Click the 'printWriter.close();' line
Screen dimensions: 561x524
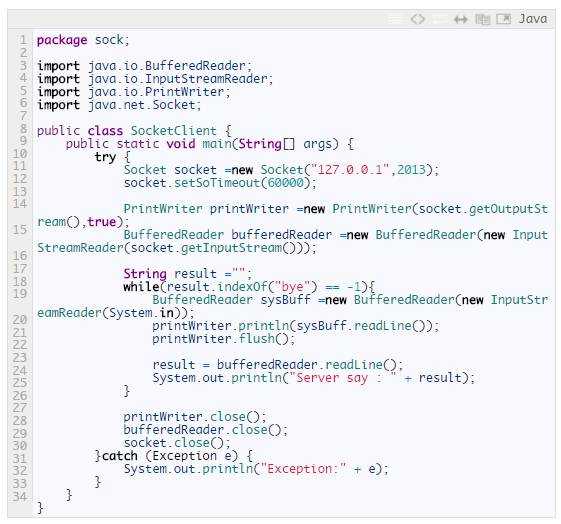point(195,417)
